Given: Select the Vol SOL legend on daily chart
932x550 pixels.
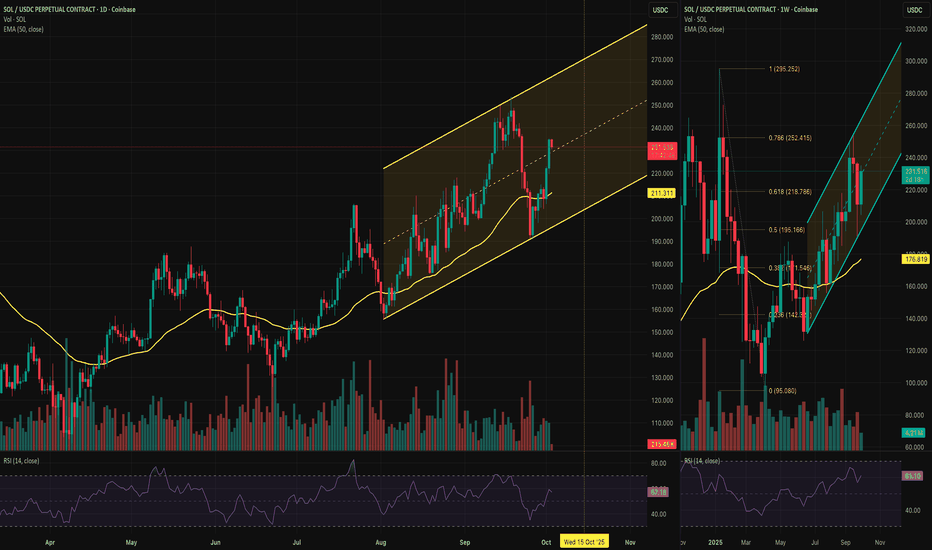Looking at the screenshot, I should tap(14, 20).
